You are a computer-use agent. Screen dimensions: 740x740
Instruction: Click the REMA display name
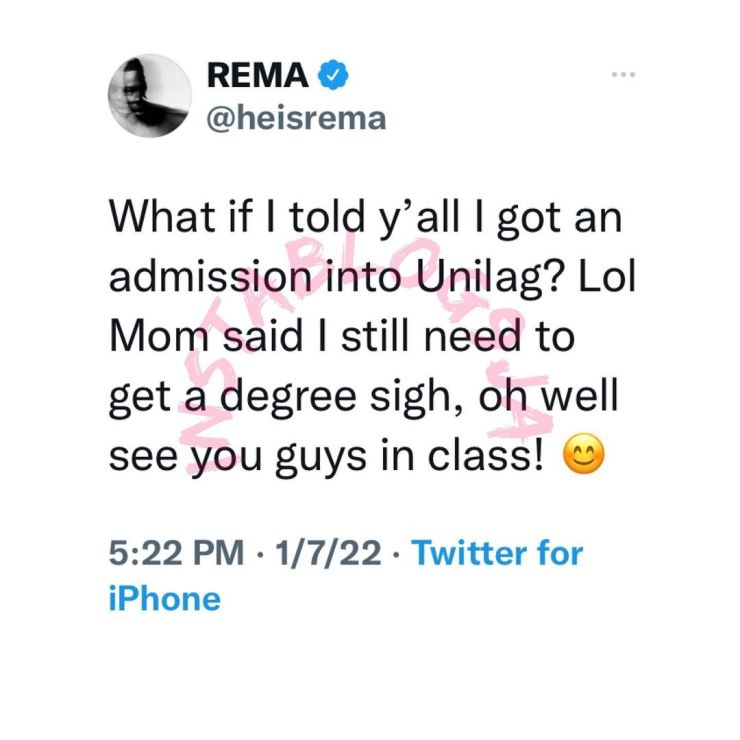point(259,75)
